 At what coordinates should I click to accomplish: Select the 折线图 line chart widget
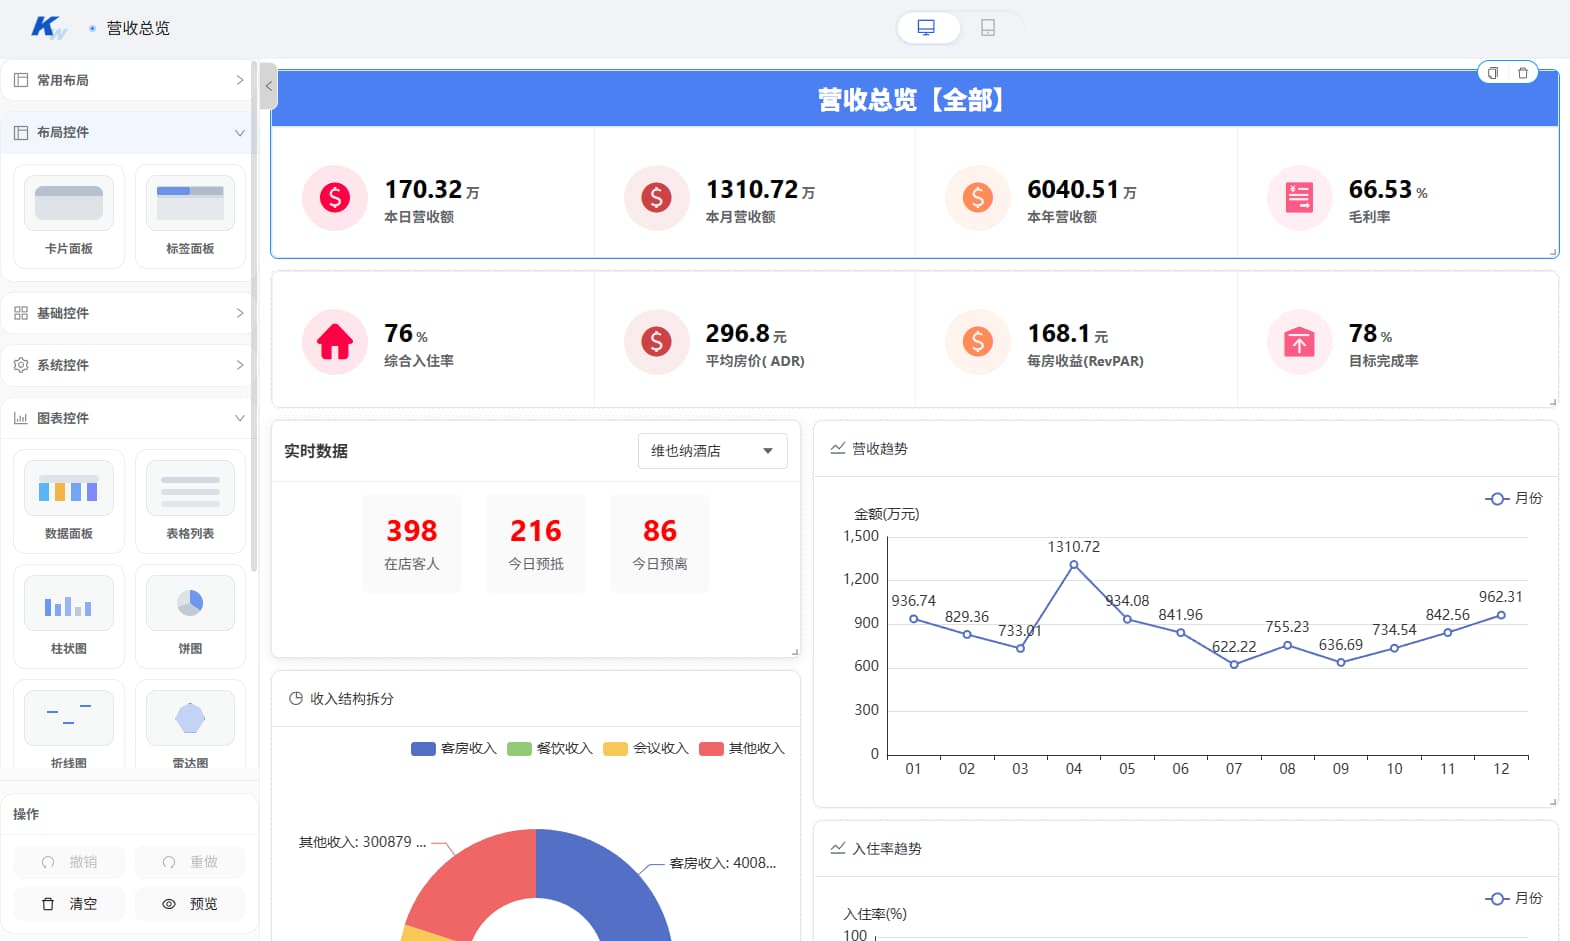click(x=69, y=725)
